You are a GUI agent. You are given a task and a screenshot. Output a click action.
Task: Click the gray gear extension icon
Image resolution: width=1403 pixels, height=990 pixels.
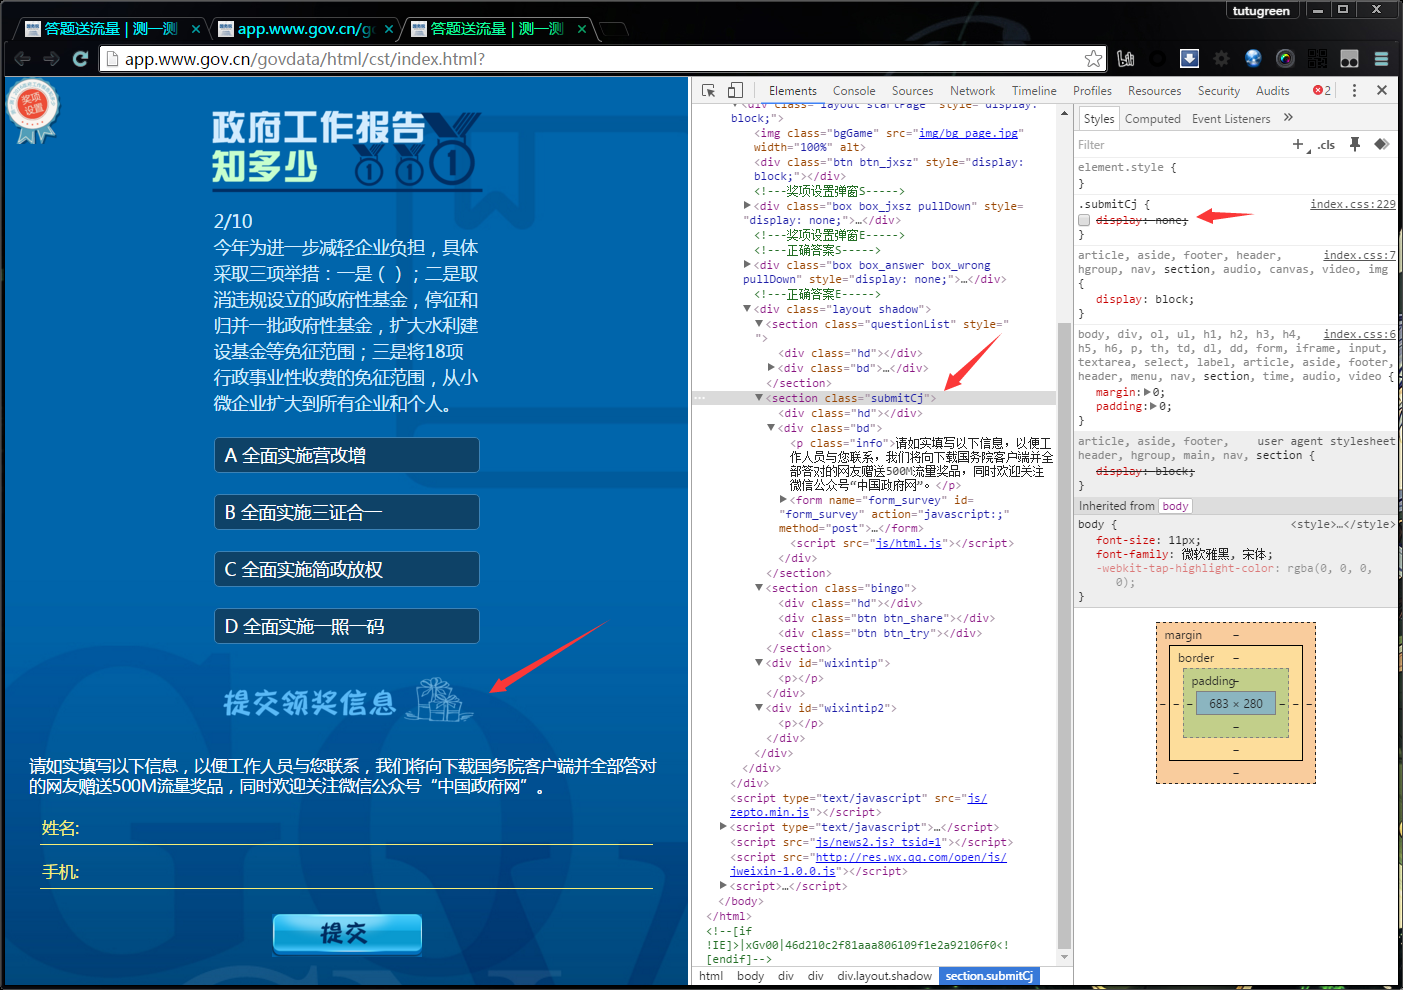point(1221,59)
